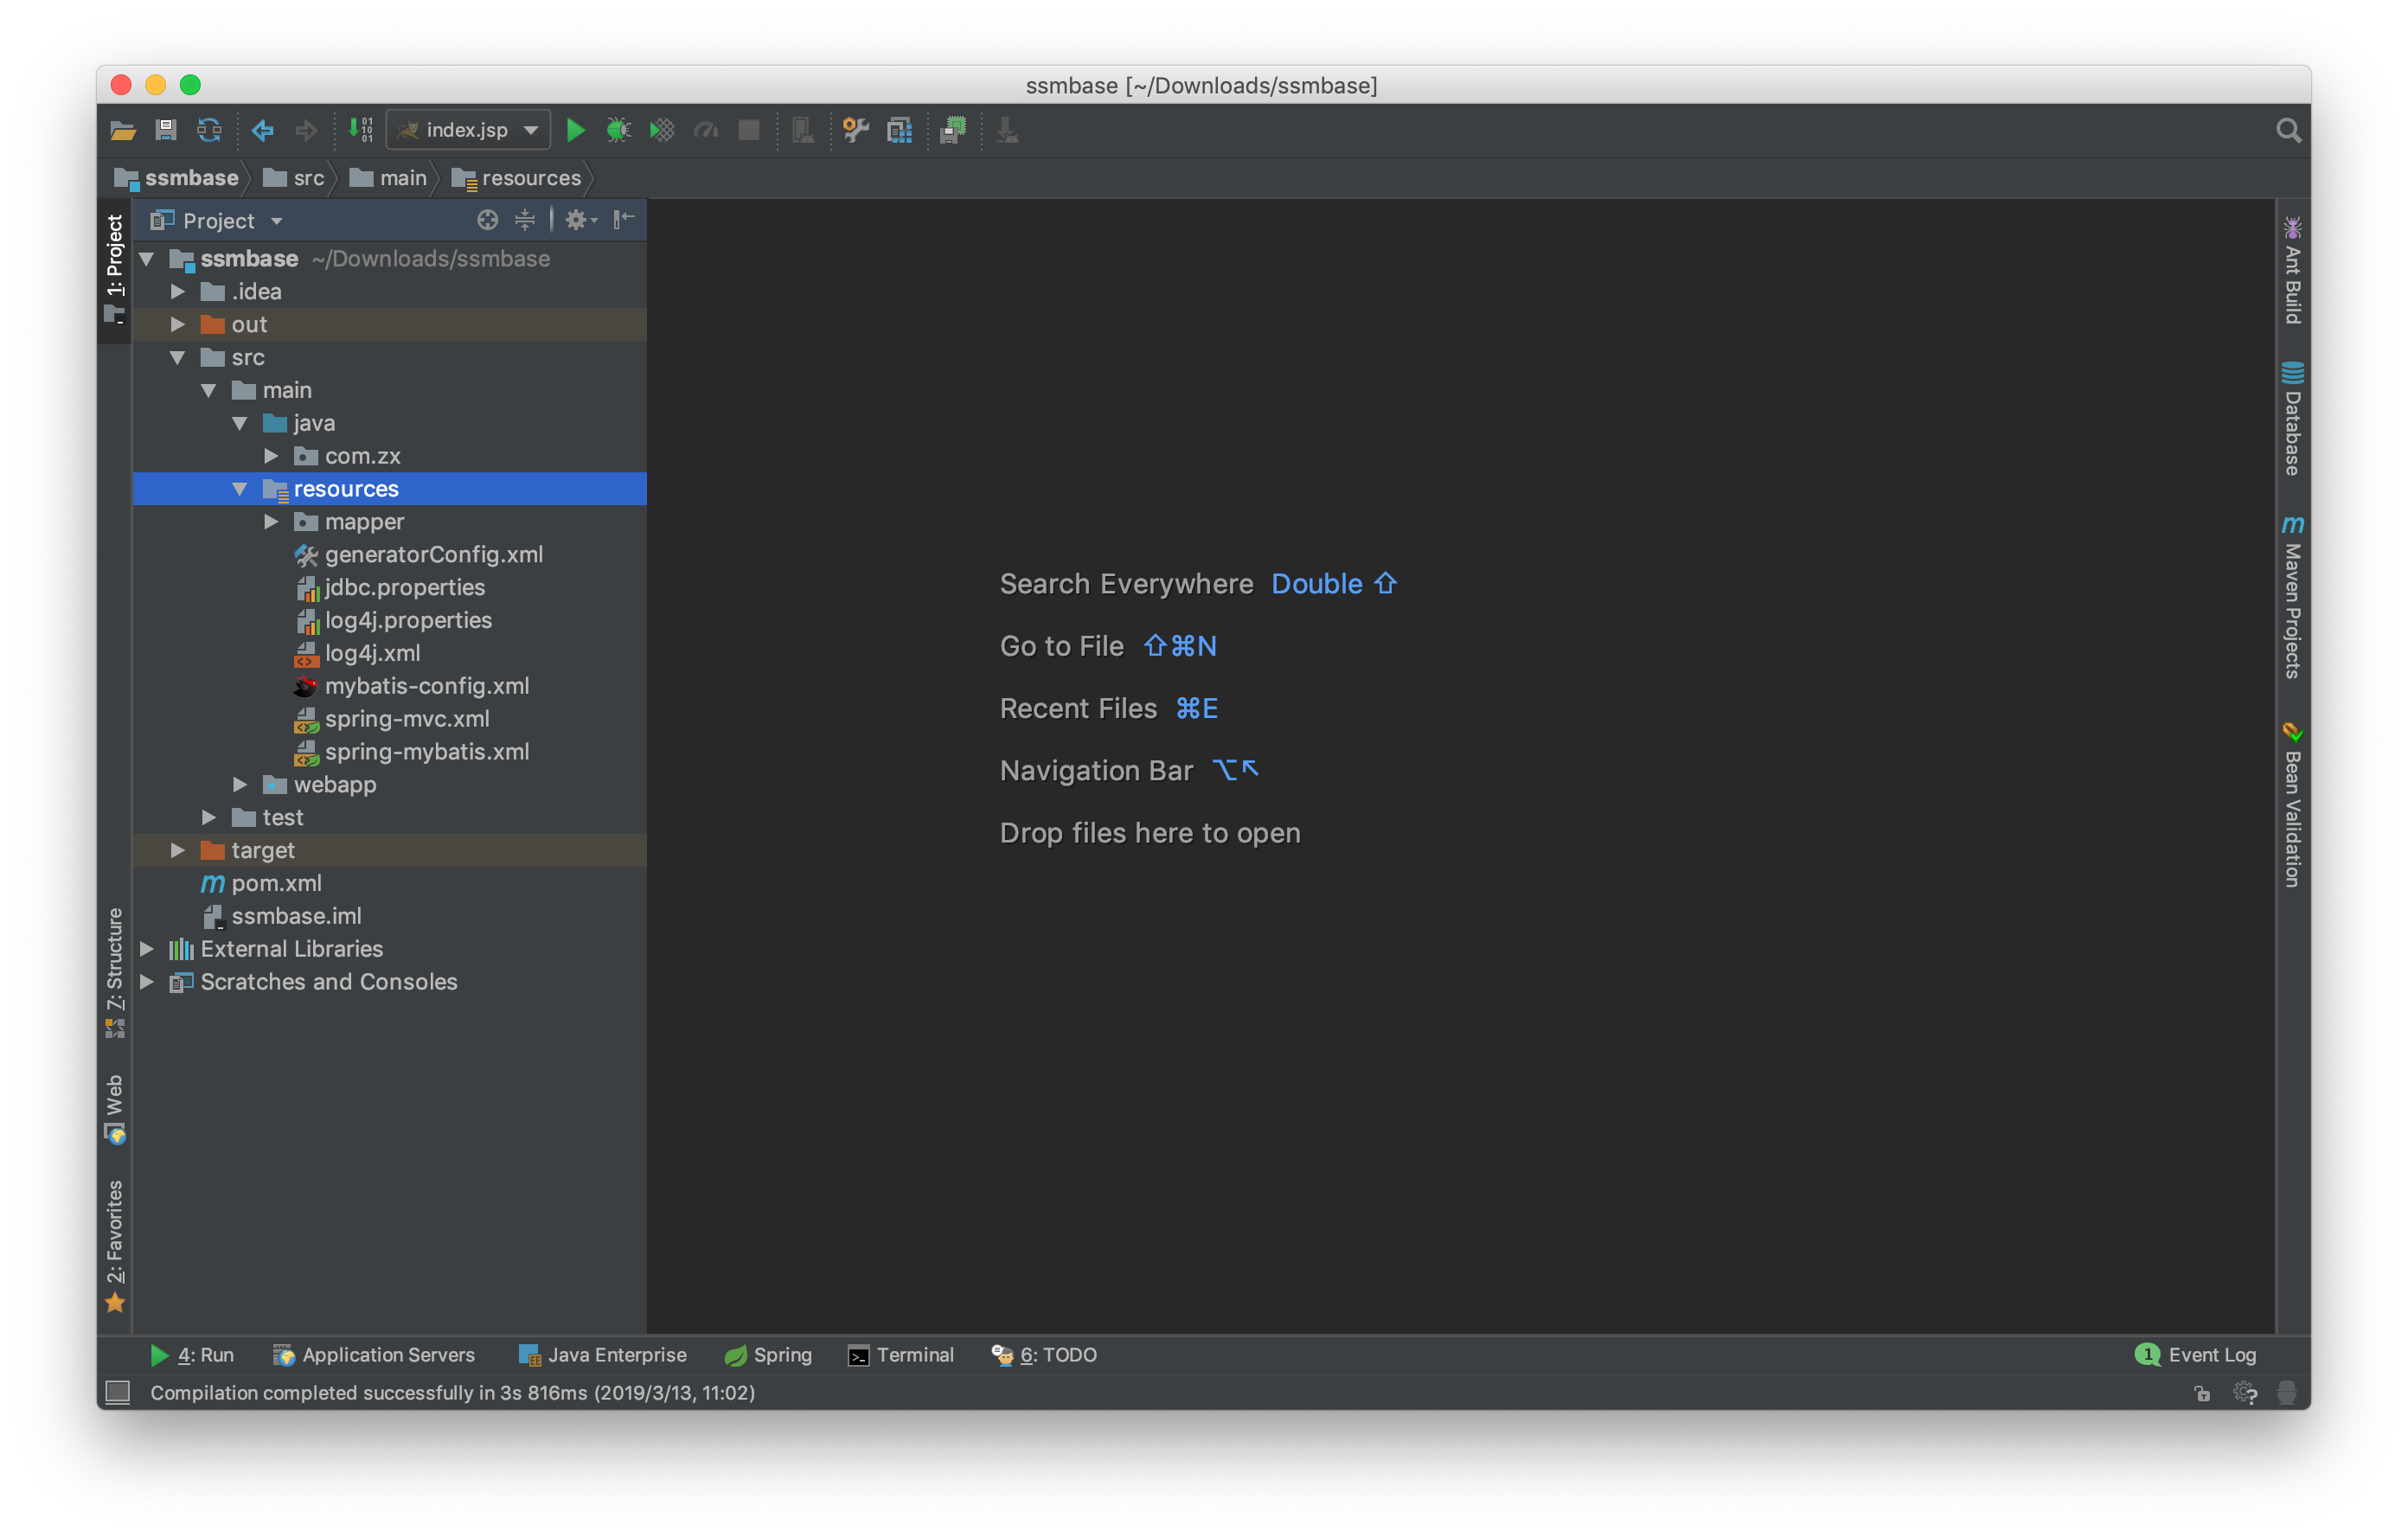Run index.jsp with the green play button
This screenshot has height=1538, width=2408.
(x=575, y=130)
